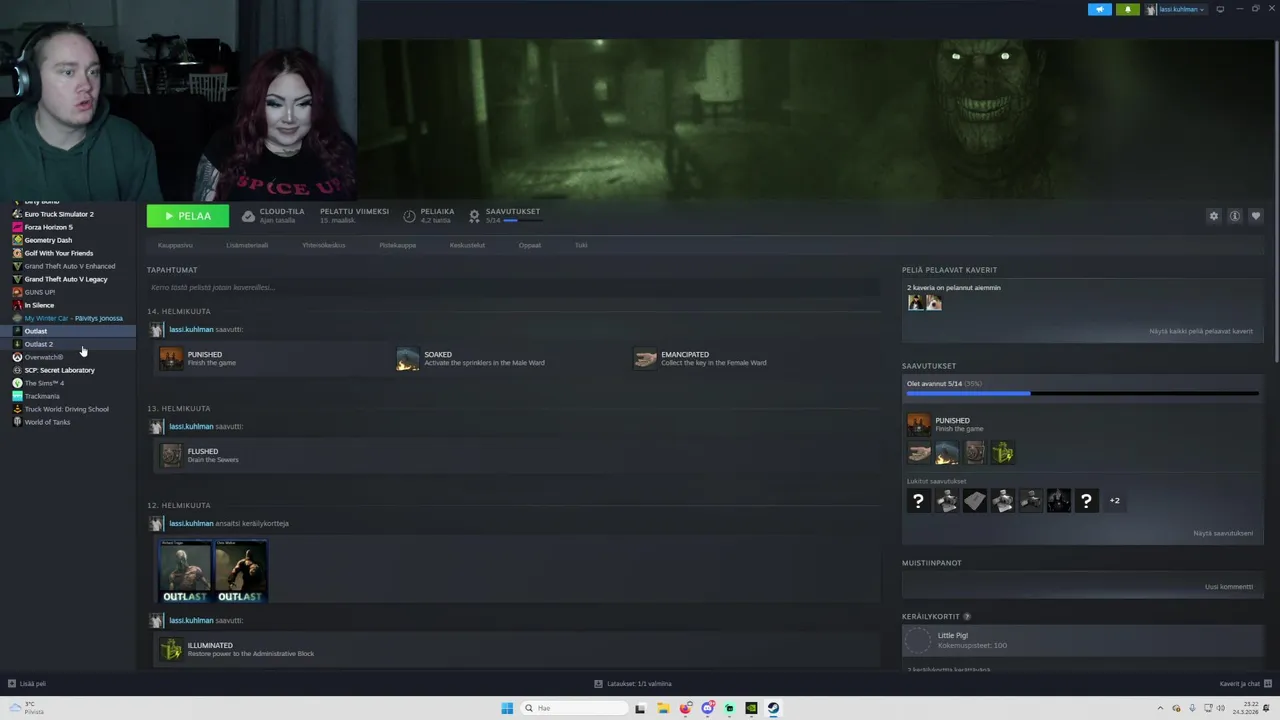Open File Explorer from the taskbar
This screenshot has width=1280, height=720.
(x=662, y=708)
